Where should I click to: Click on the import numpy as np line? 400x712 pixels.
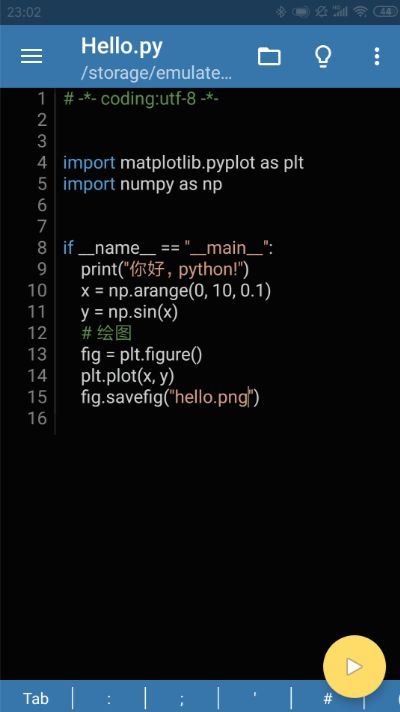(x=143, y=184)
